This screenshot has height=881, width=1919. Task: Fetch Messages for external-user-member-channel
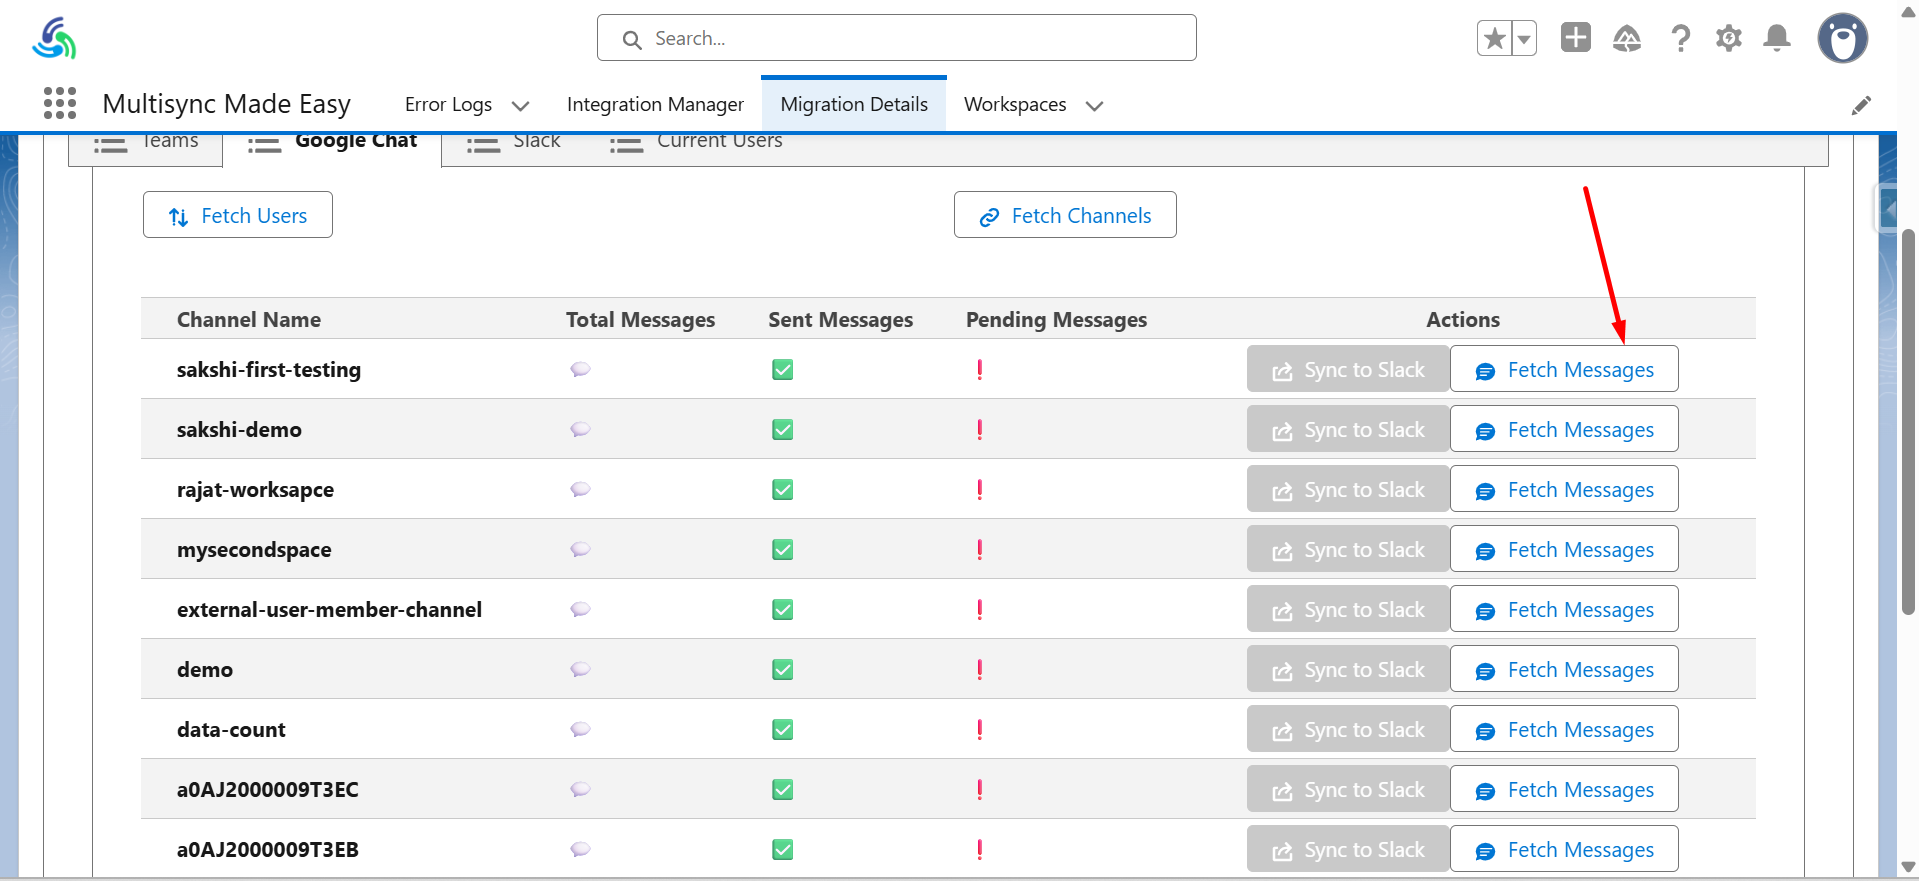1564,609
